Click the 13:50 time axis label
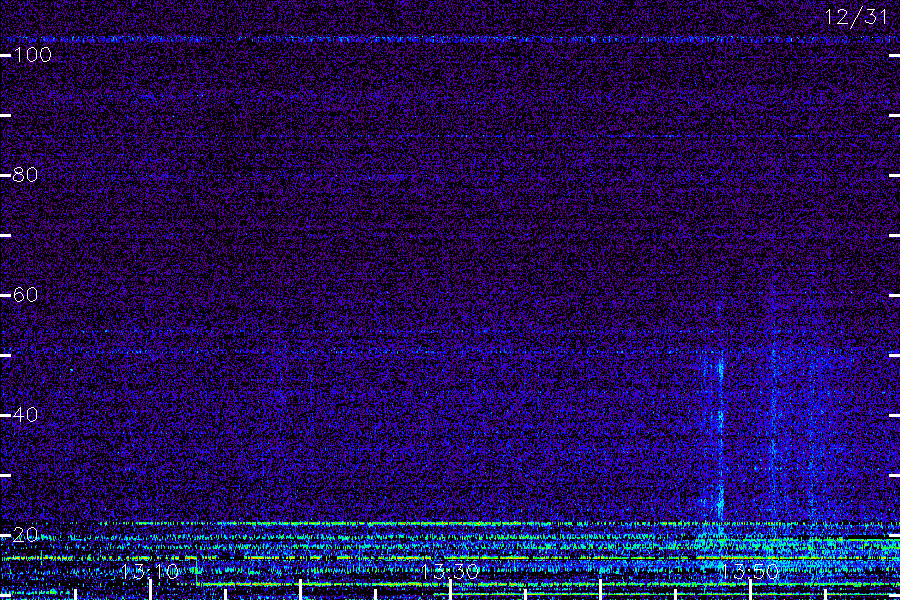900x600 pixels. point(750,572)
